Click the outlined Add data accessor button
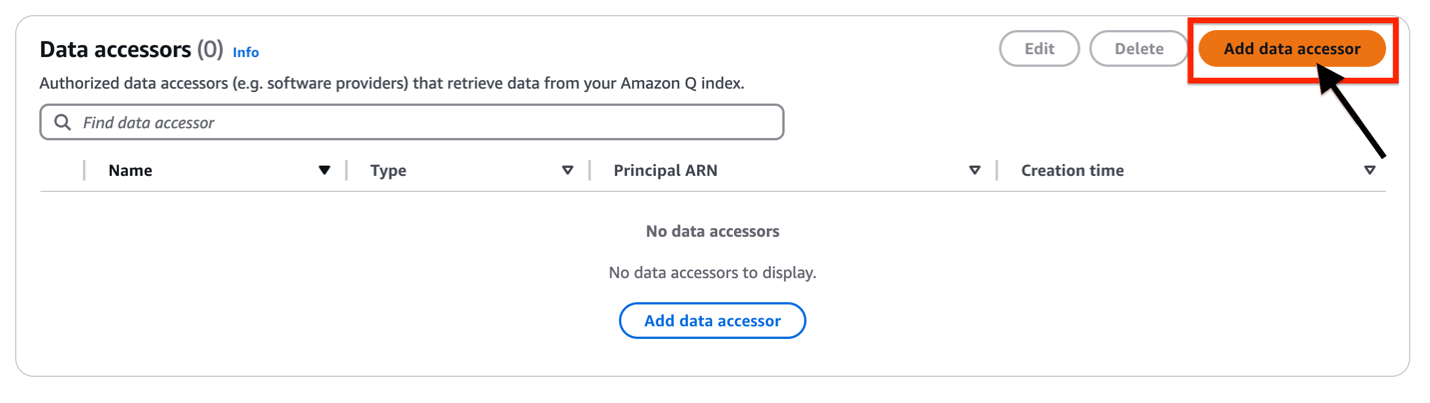The width and height of the screenshot is (1430, 403). (x=712, y=321)
